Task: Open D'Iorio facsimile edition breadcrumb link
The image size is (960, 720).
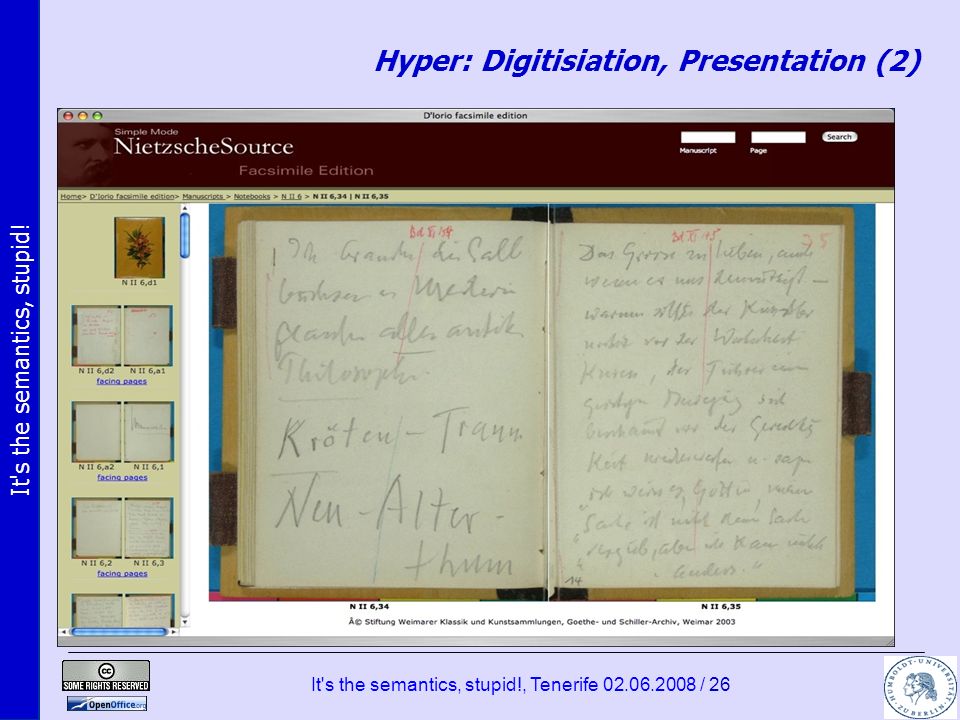Action: coord(132,197)
